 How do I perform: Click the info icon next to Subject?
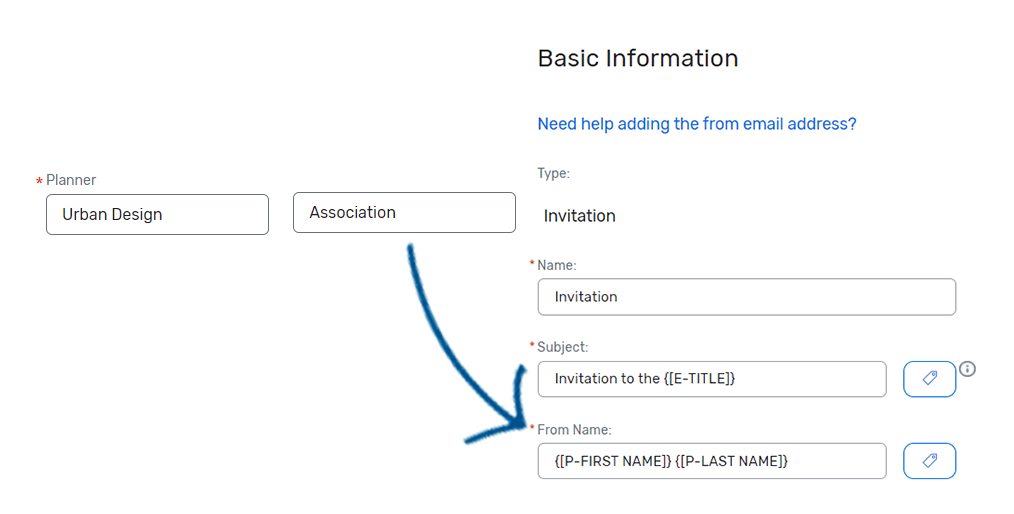(x=967, y=369)
